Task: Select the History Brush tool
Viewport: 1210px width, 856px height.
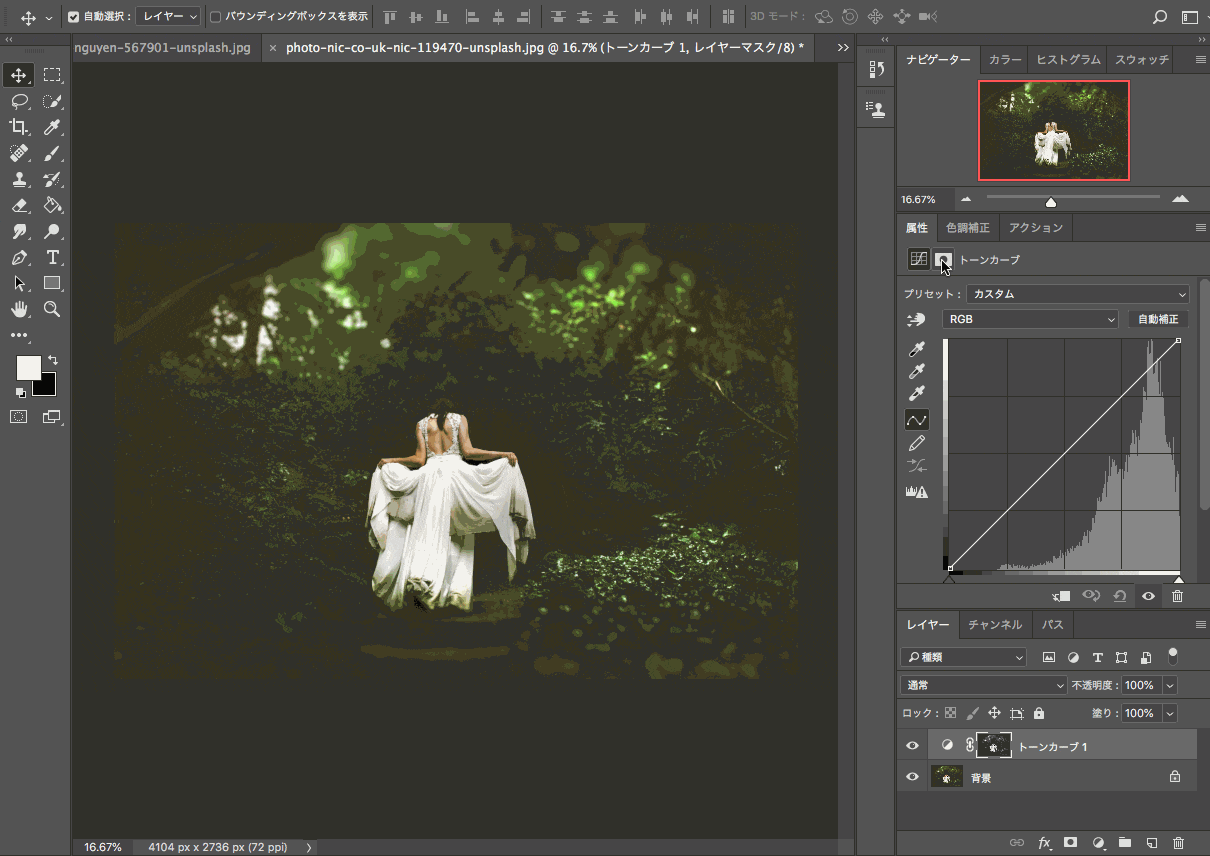Action: click(52, 179)
